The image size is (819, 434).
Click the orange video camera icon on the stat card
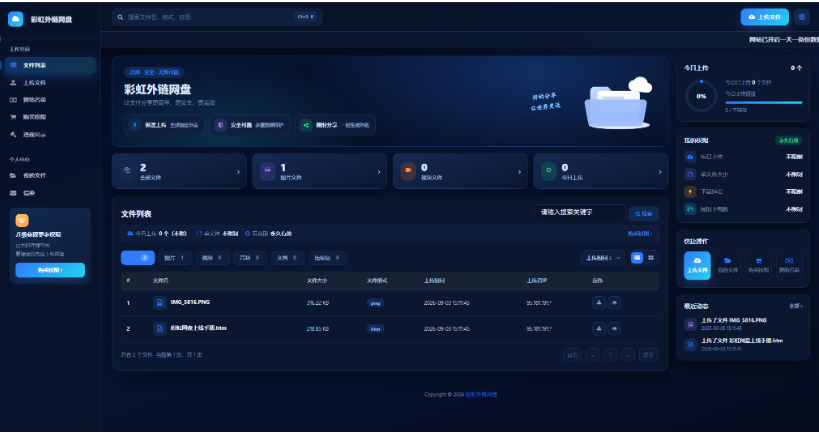tap(408, 171)
